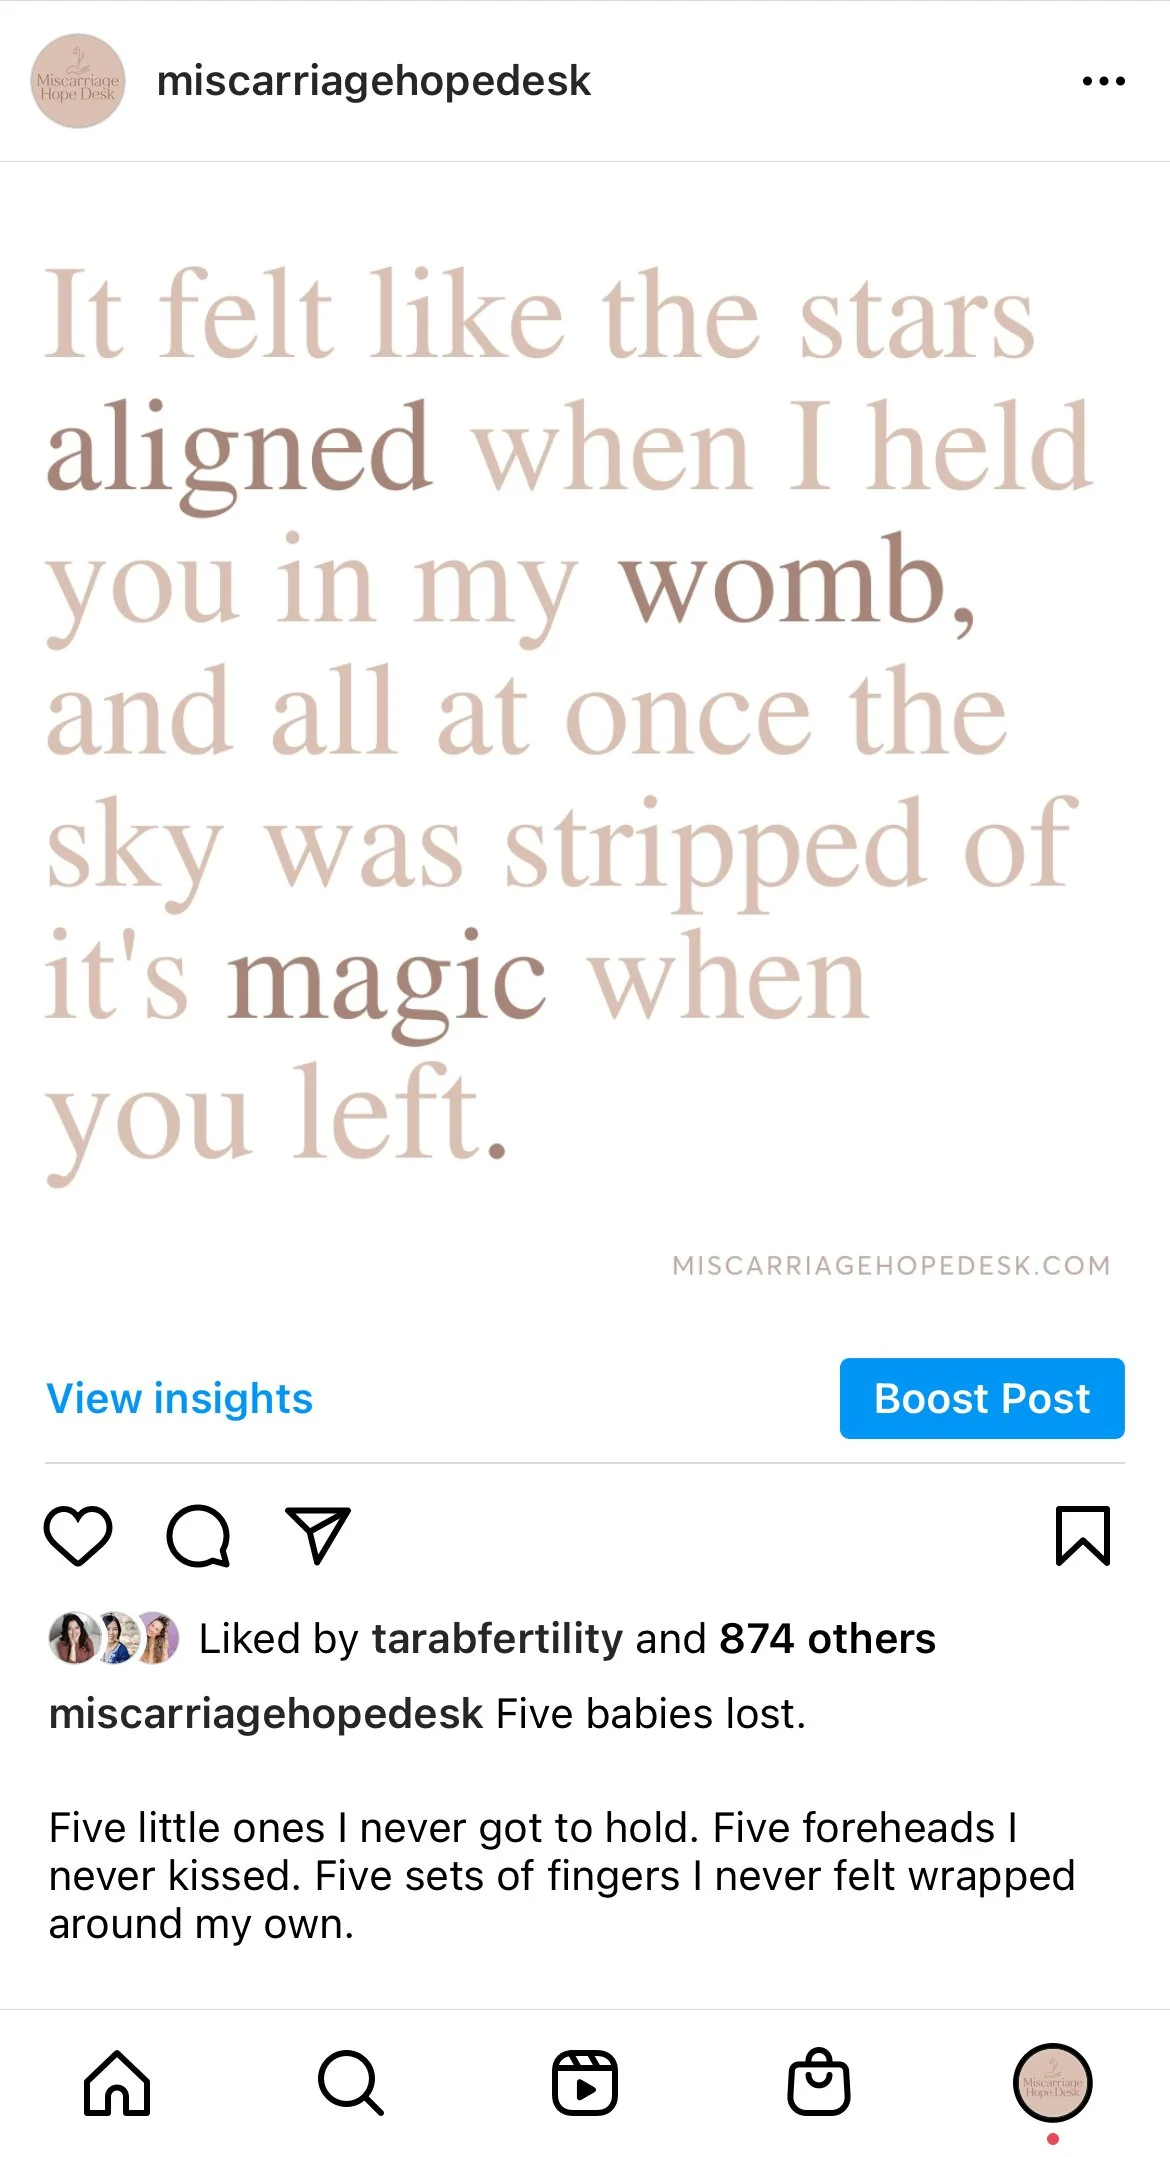This screenshot has width=1170, height=2157.
Task: Tap the Miscarriage Hope Desk header avatar
Action: [78, 81]
